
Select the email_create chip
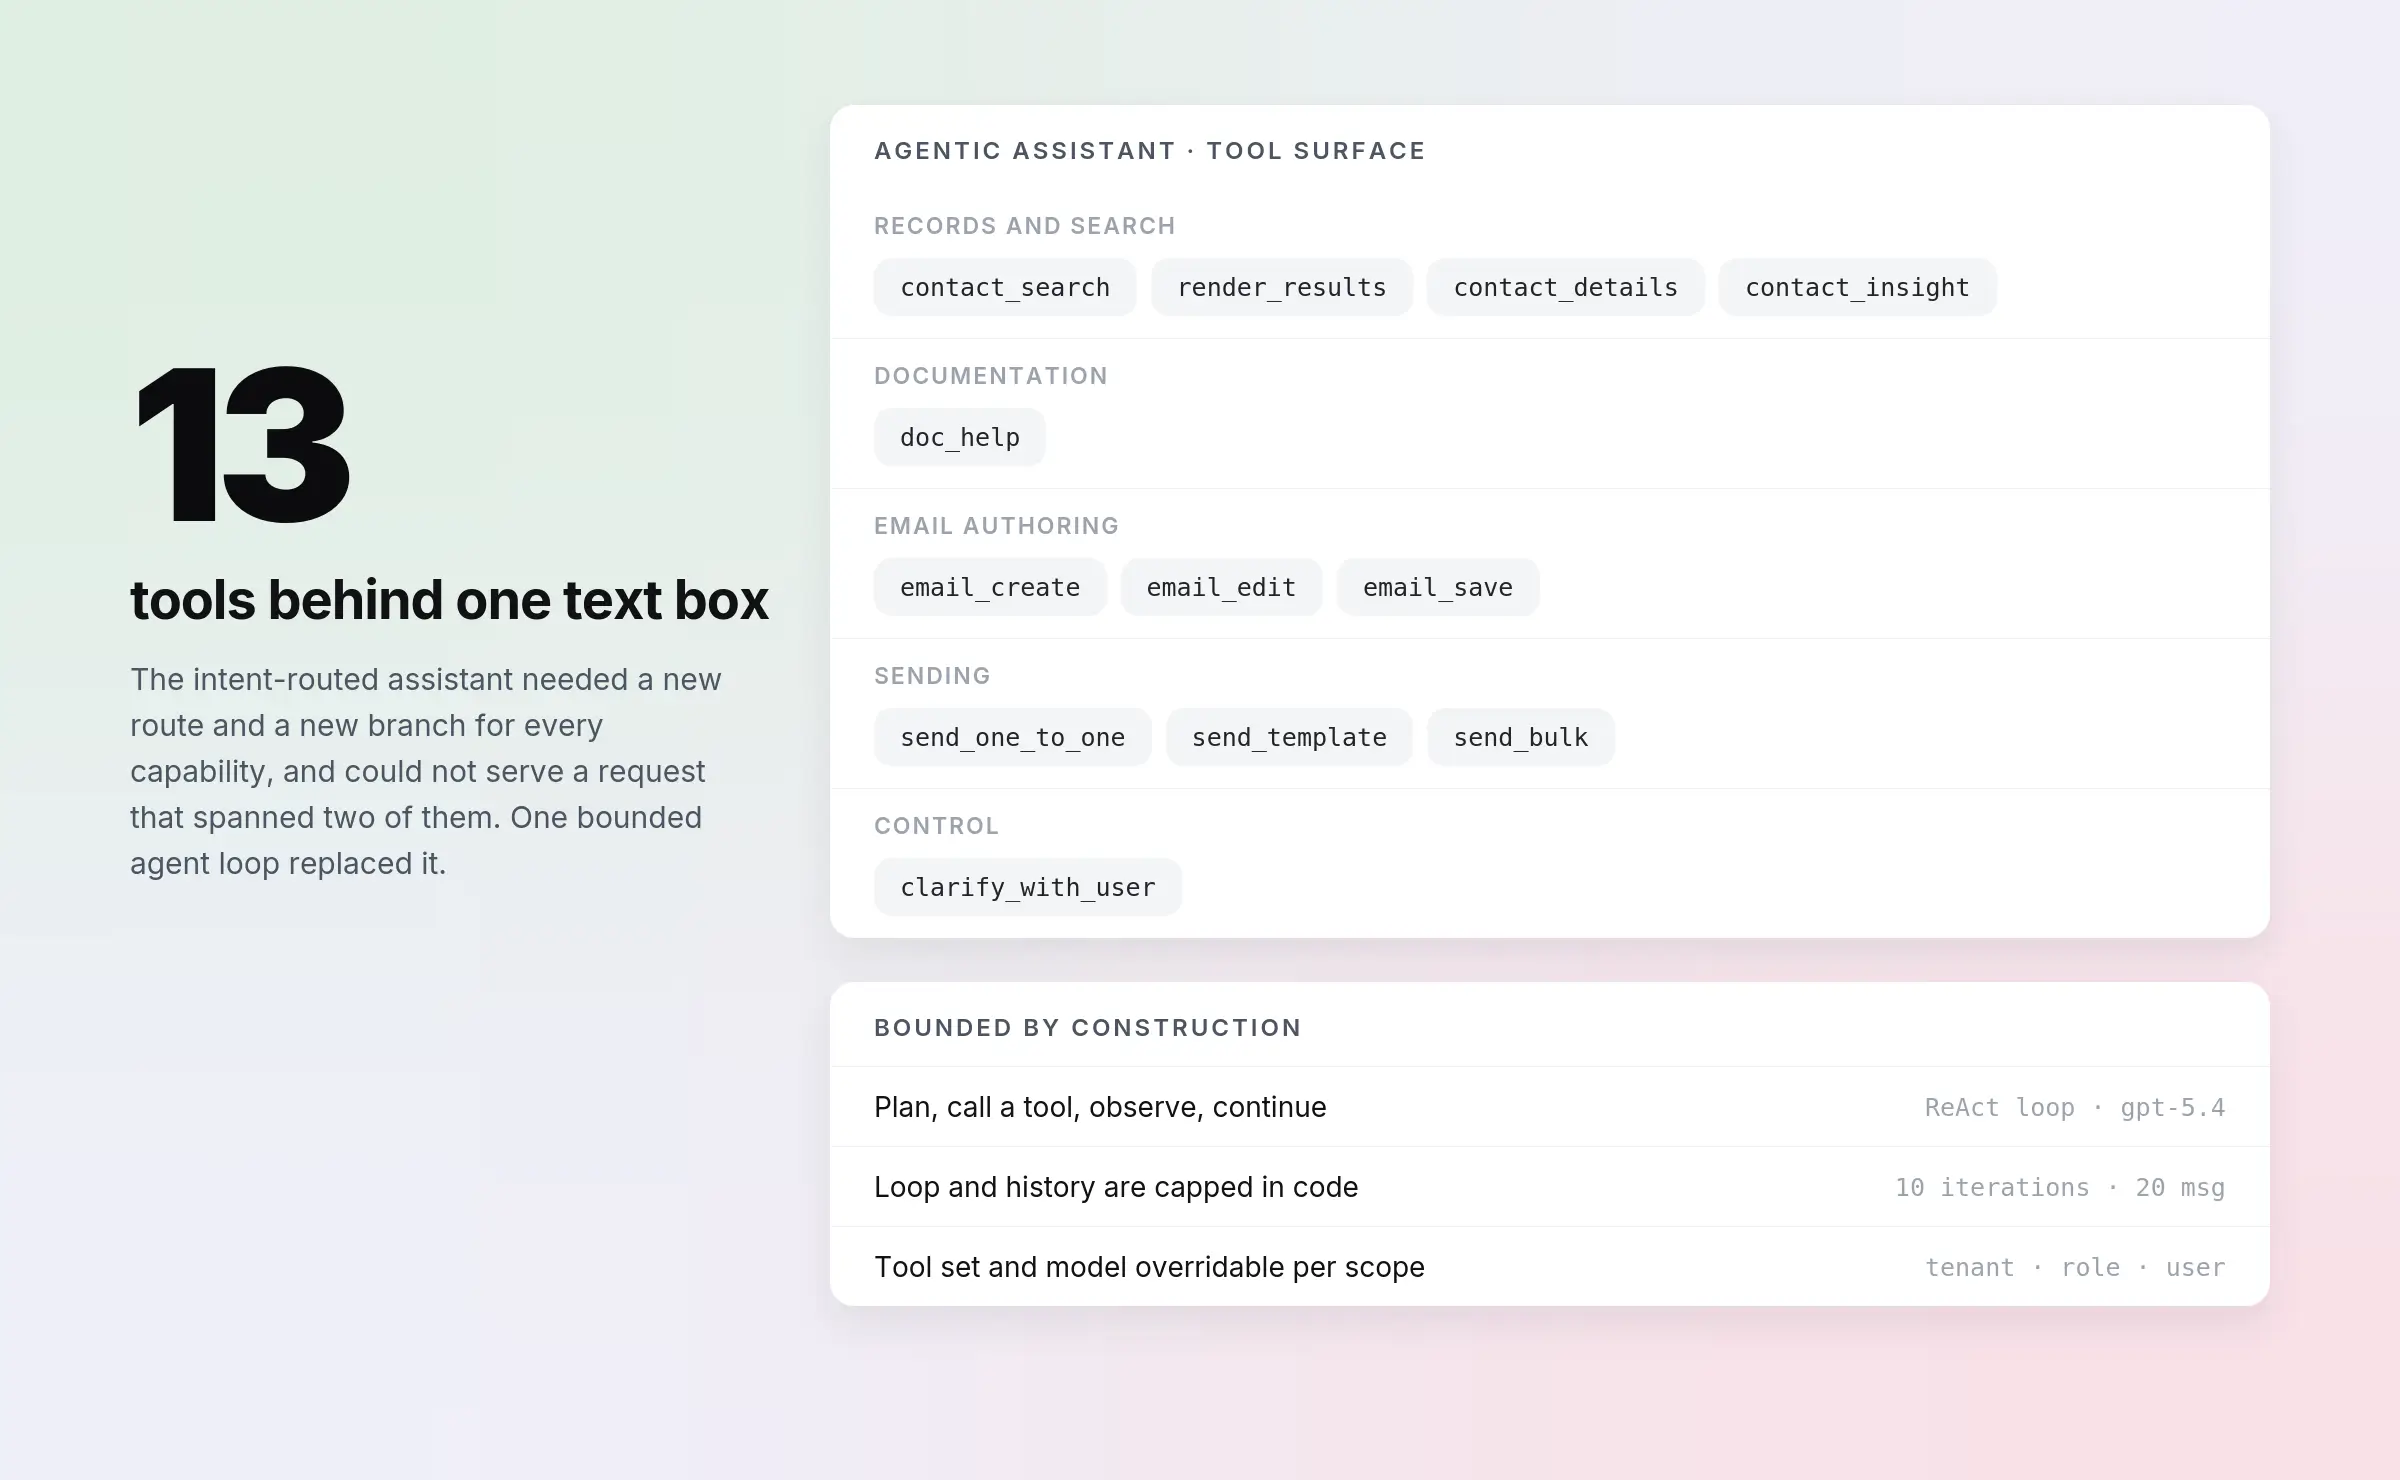pyautogui.click(x=990, y=587)
